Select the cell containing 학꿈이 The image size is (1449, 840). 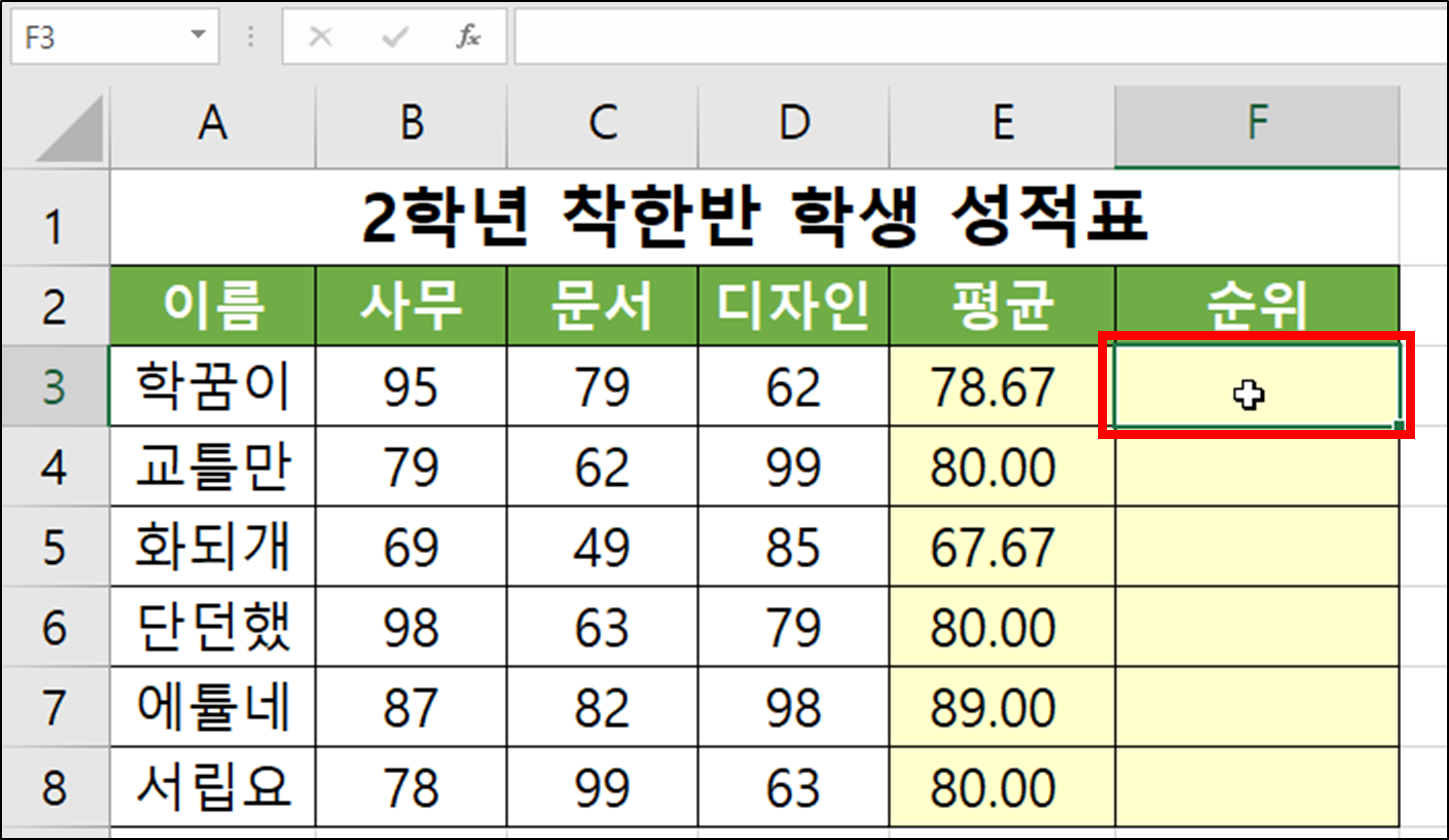pyautogui.click(x=210, y=386)
